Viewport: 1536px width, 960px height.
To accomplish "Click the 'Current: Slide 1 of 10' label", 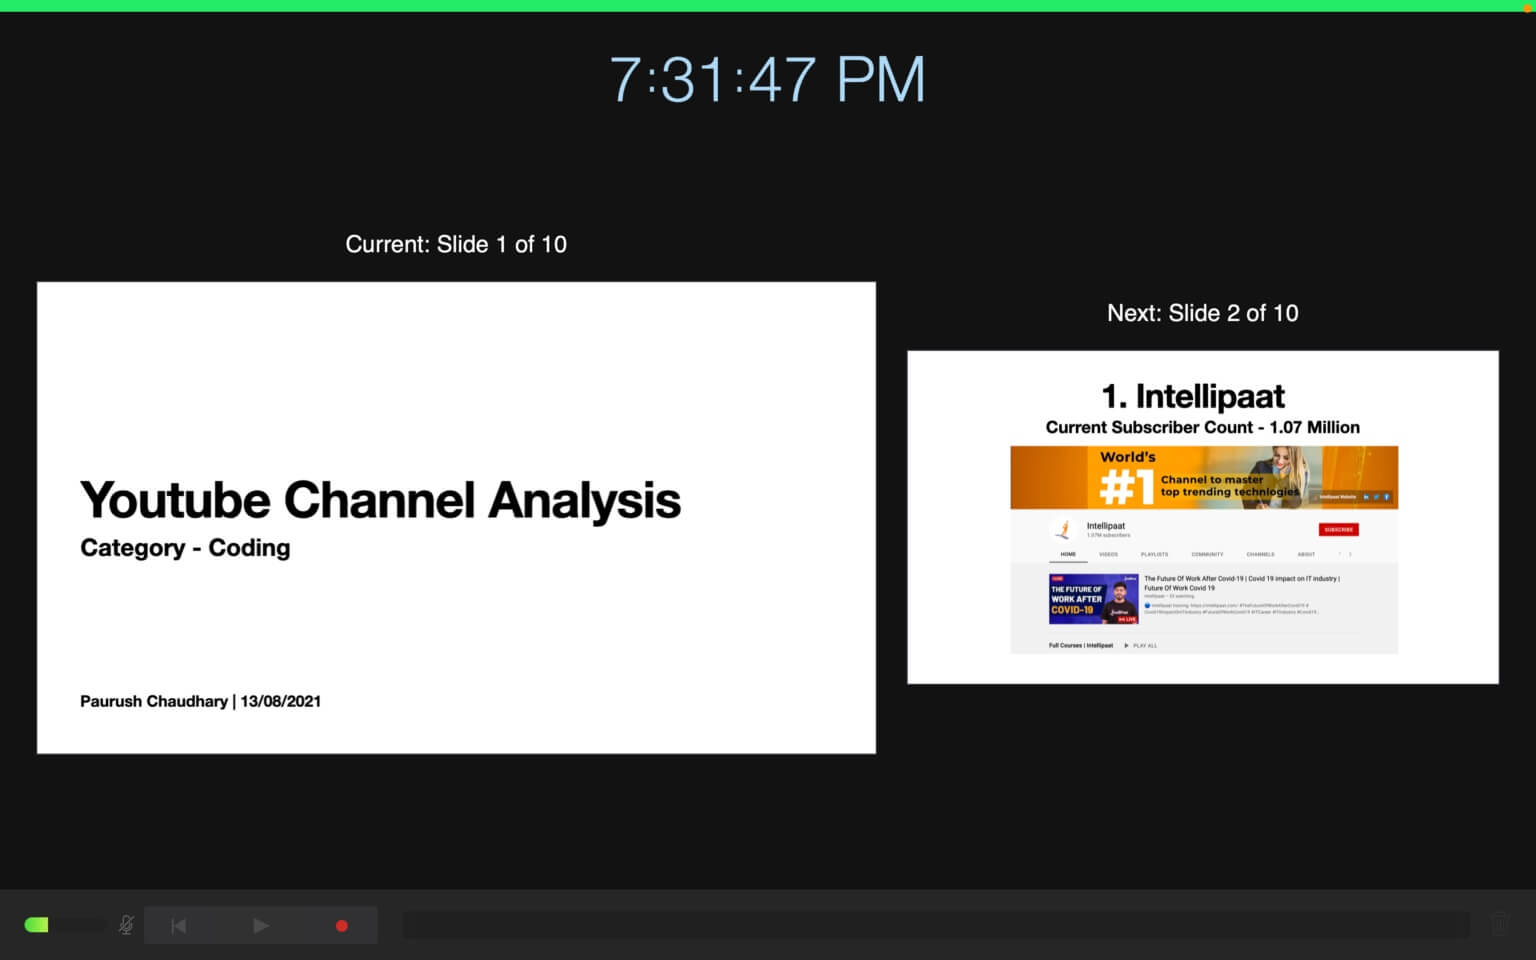I will [x=456, y=244].
